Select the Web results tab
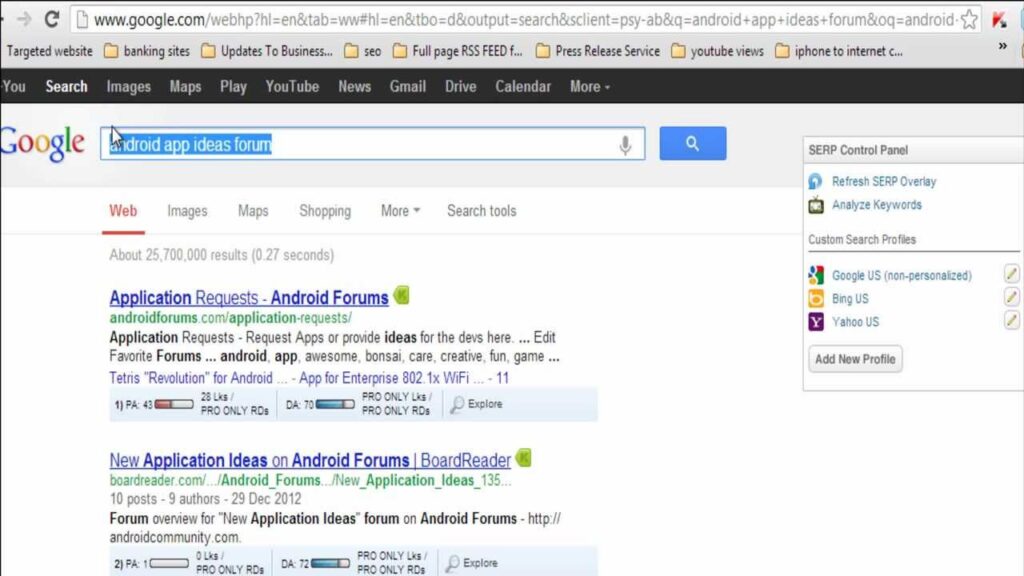Viewport: 1024px width, 576px height. (123, 211)
